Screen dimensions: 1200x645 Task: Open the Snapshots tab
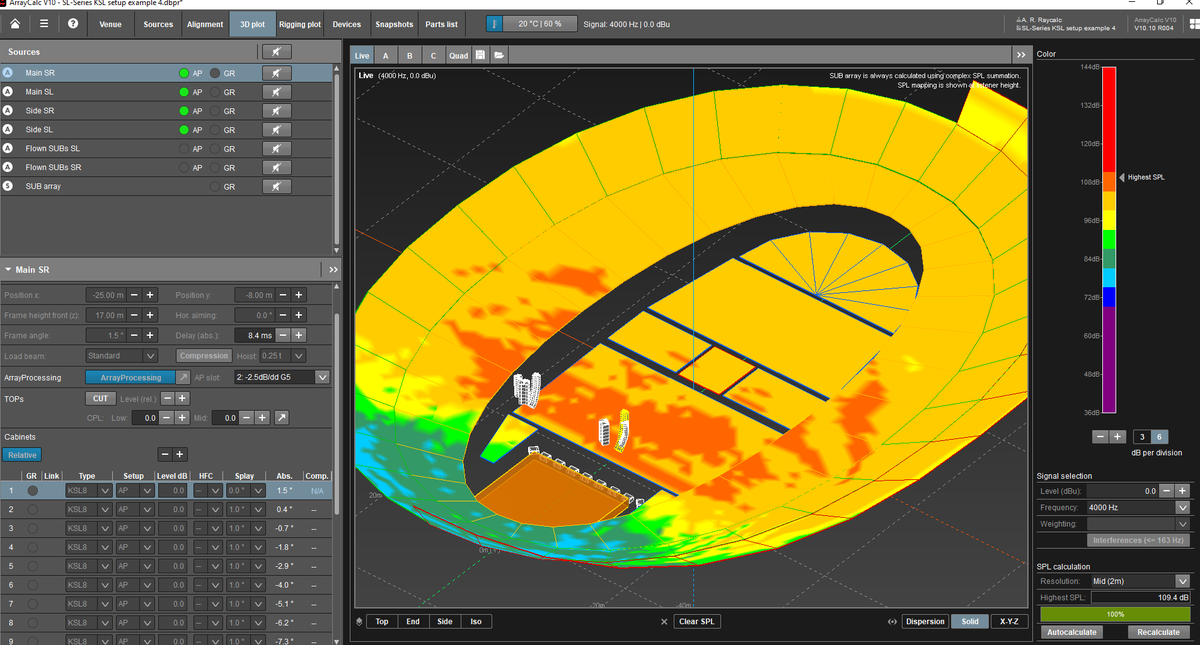click(394, 23)
